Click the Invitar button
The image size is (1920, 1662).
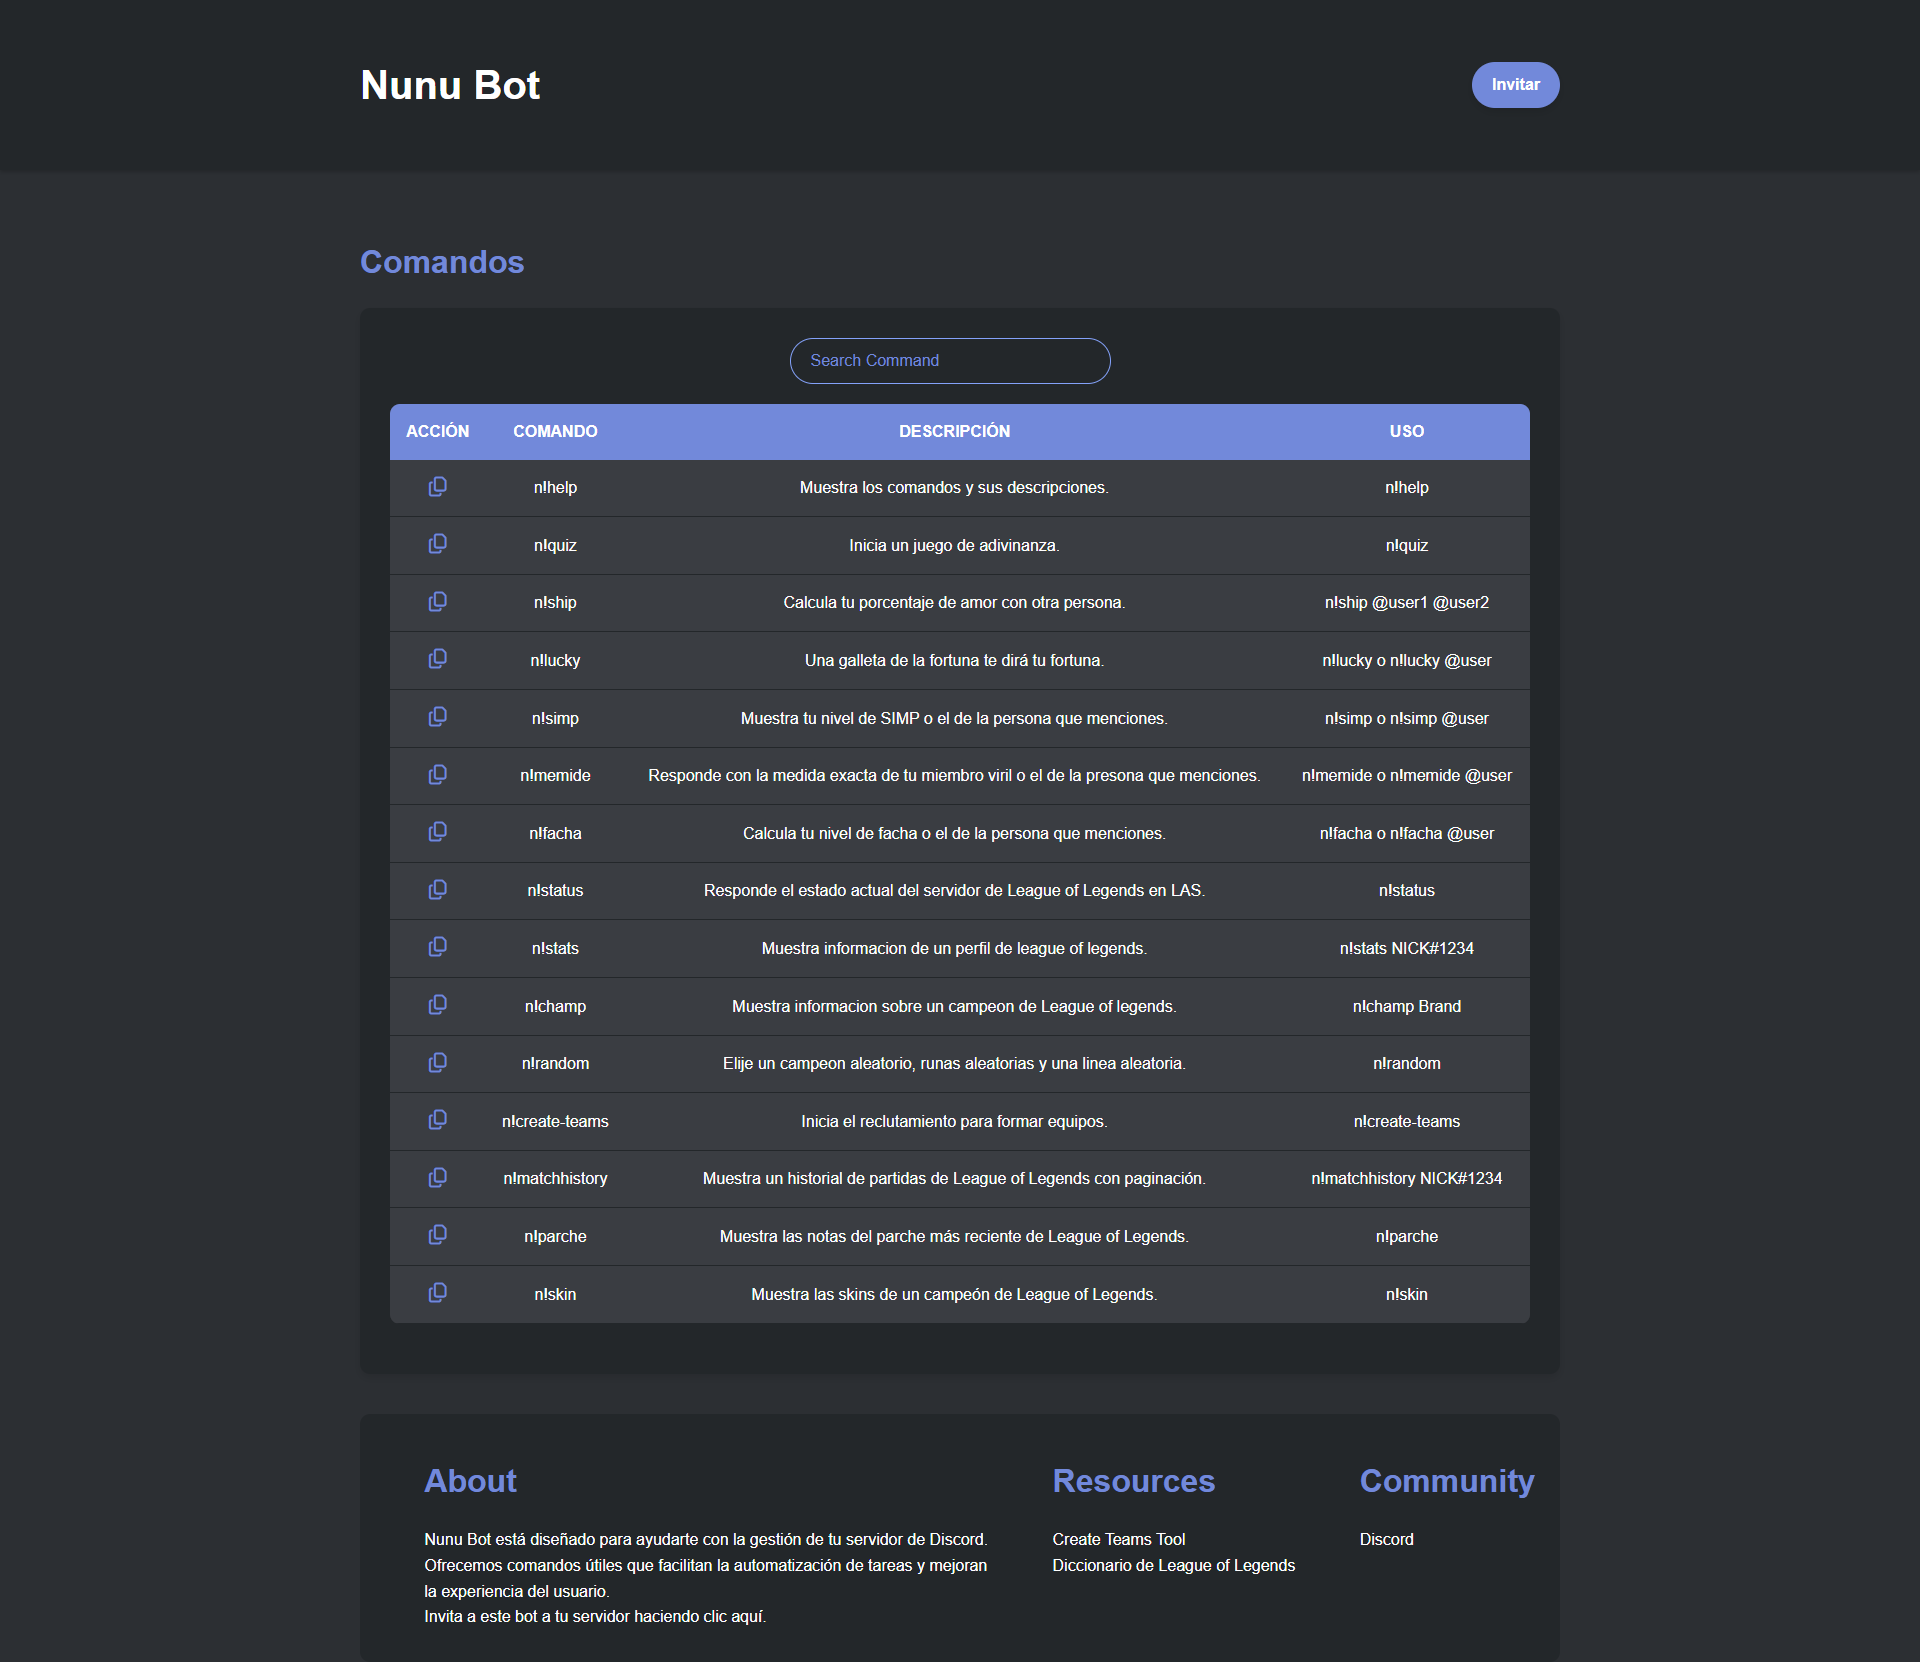point(1517,85)
